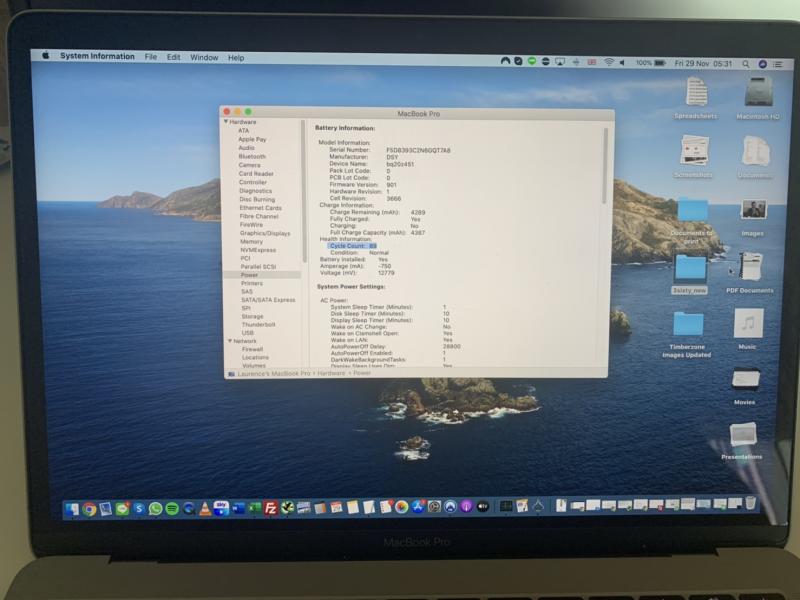Open Photos app from the Dock
The height and width of the screenshot is (600, 800).
point(402,507)
